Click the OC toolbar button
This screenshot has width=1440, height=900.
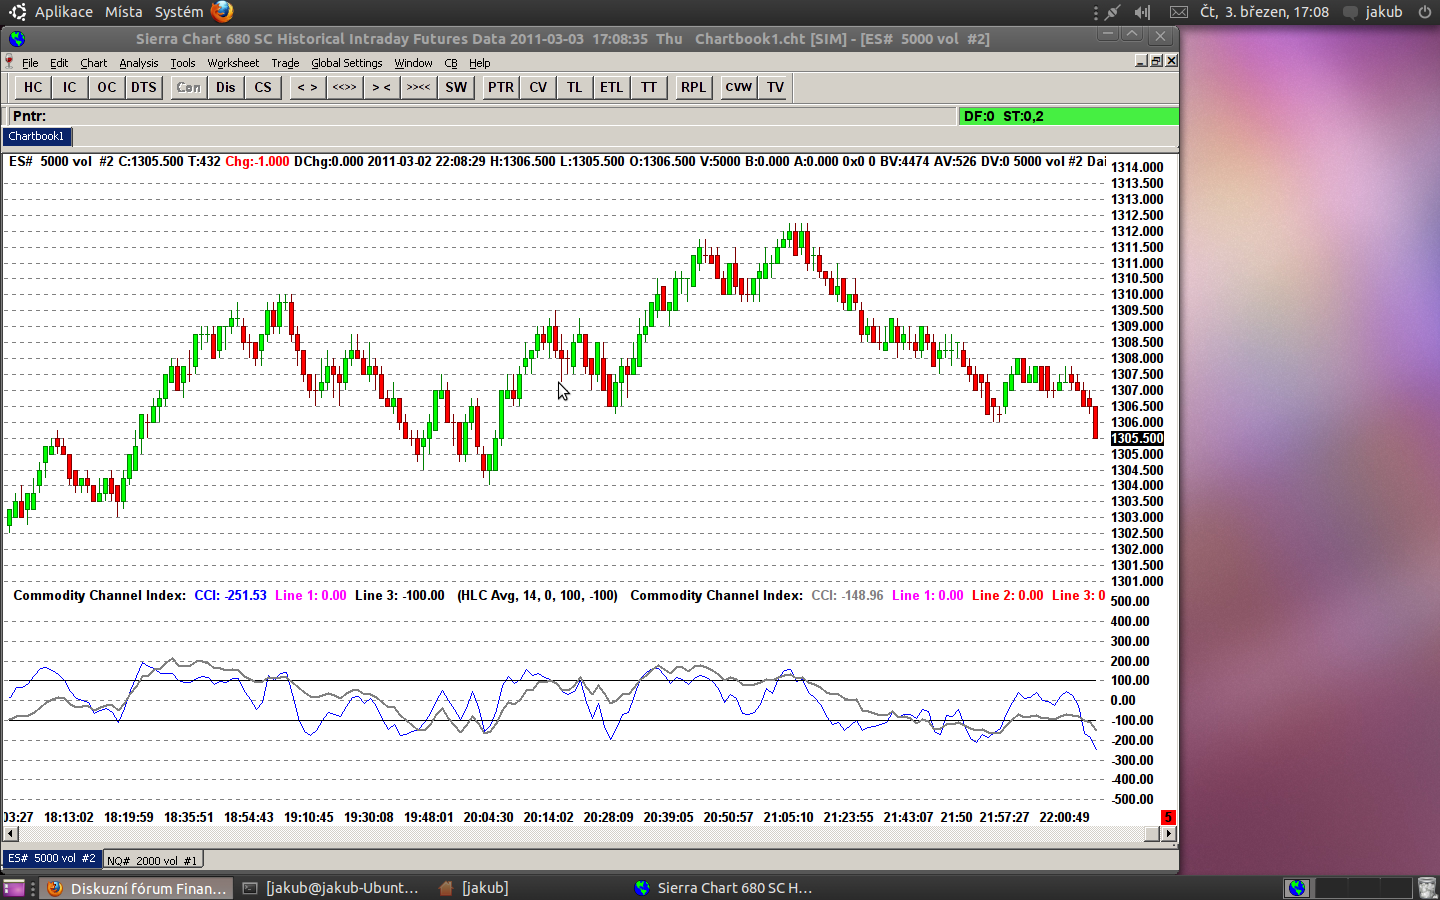pyautogui.click(x=106, y=87)
